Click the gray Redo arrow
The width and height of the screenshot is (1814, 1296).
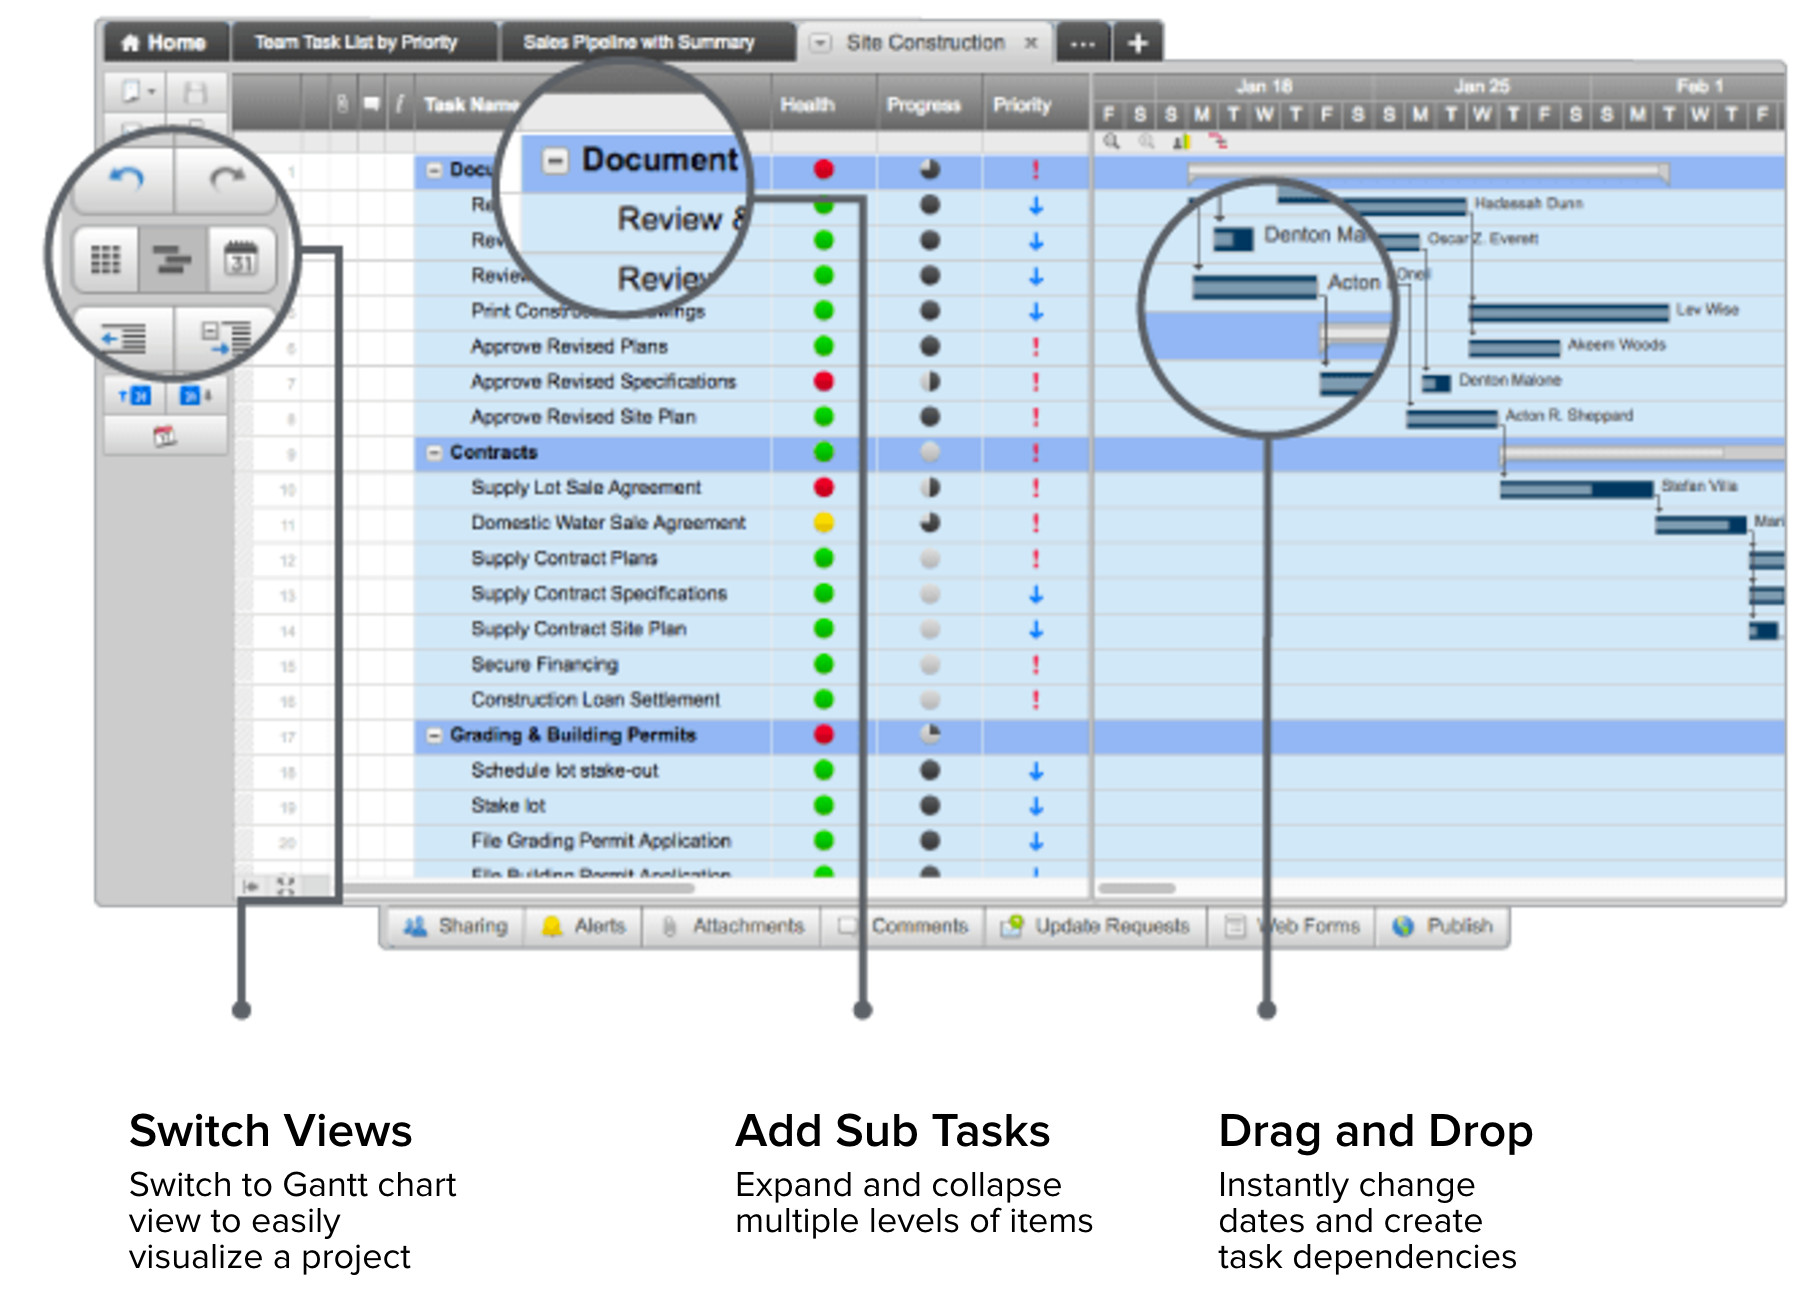pos(227,178)
